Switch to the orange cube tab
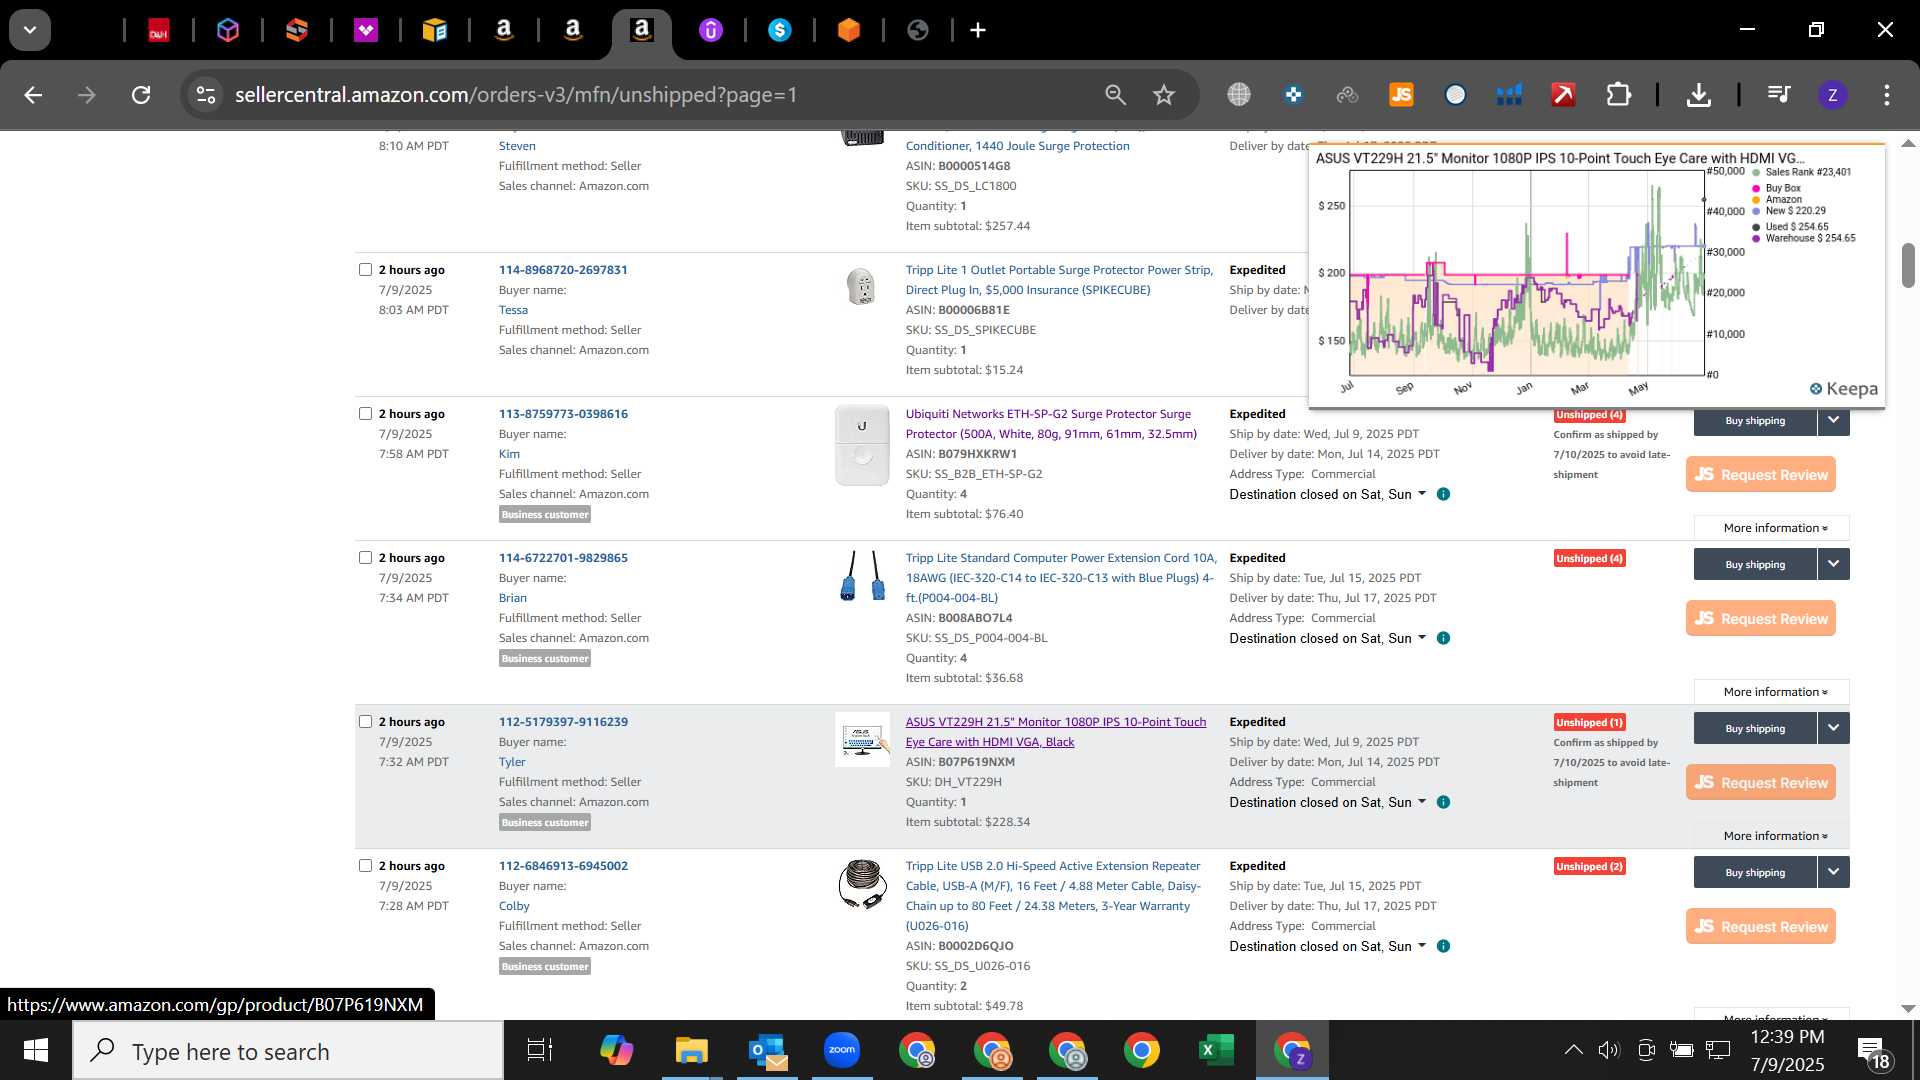Image resolution: width=1920 pixels, height=1080 pixels. click(x=849, y=31)
